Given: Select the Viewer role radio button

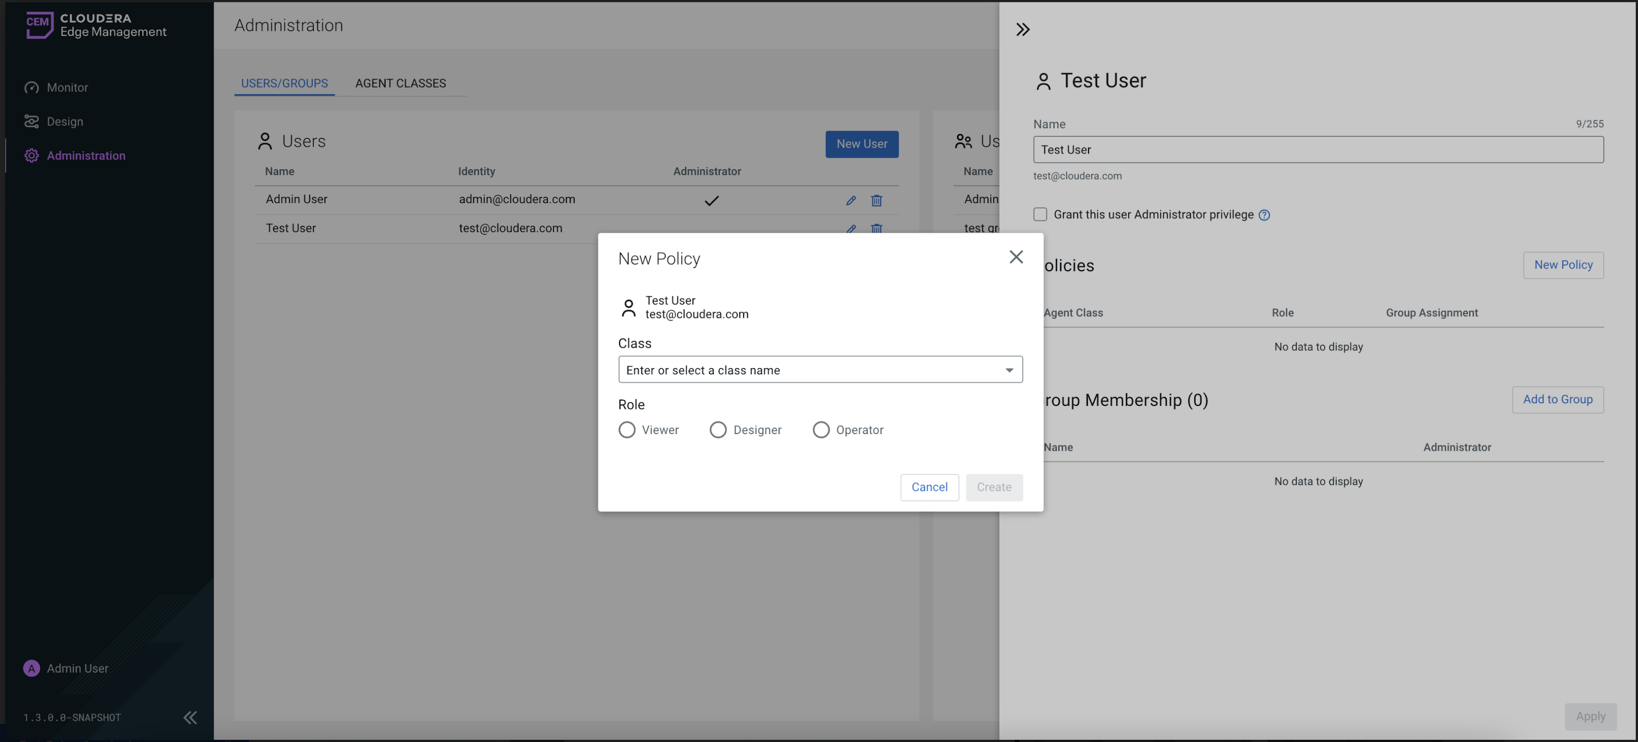Looking at the screenshot, I should point(627,430).
